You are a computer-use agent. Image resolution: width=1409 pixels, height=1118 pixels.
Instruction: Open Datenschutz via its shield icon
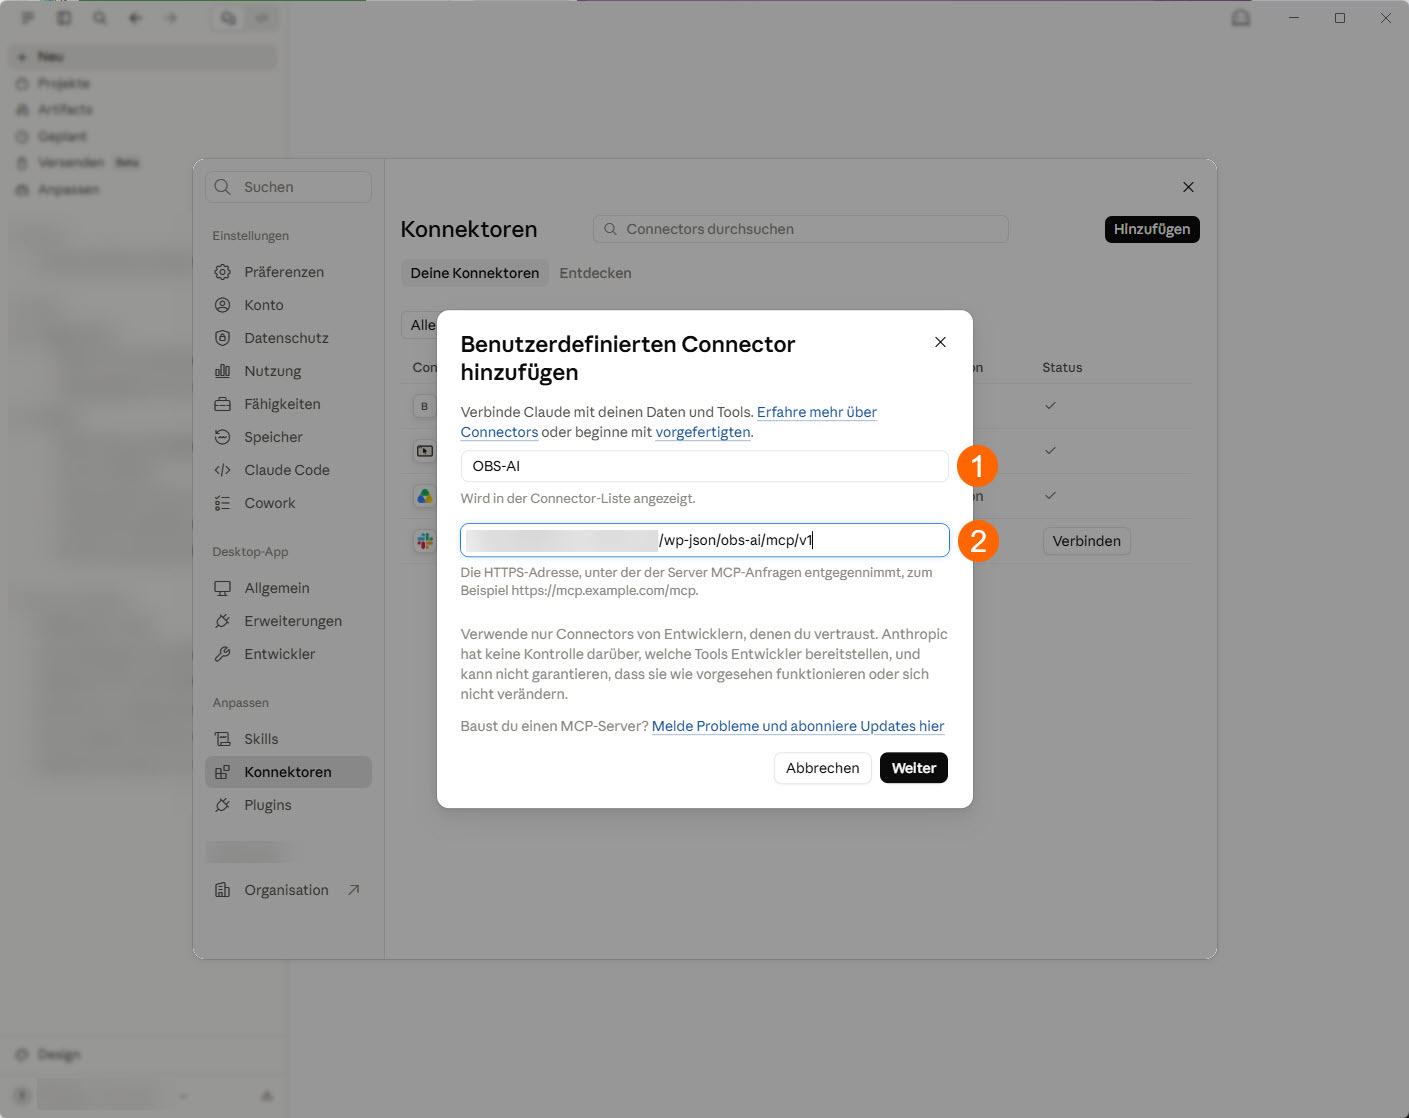(222, 338)
